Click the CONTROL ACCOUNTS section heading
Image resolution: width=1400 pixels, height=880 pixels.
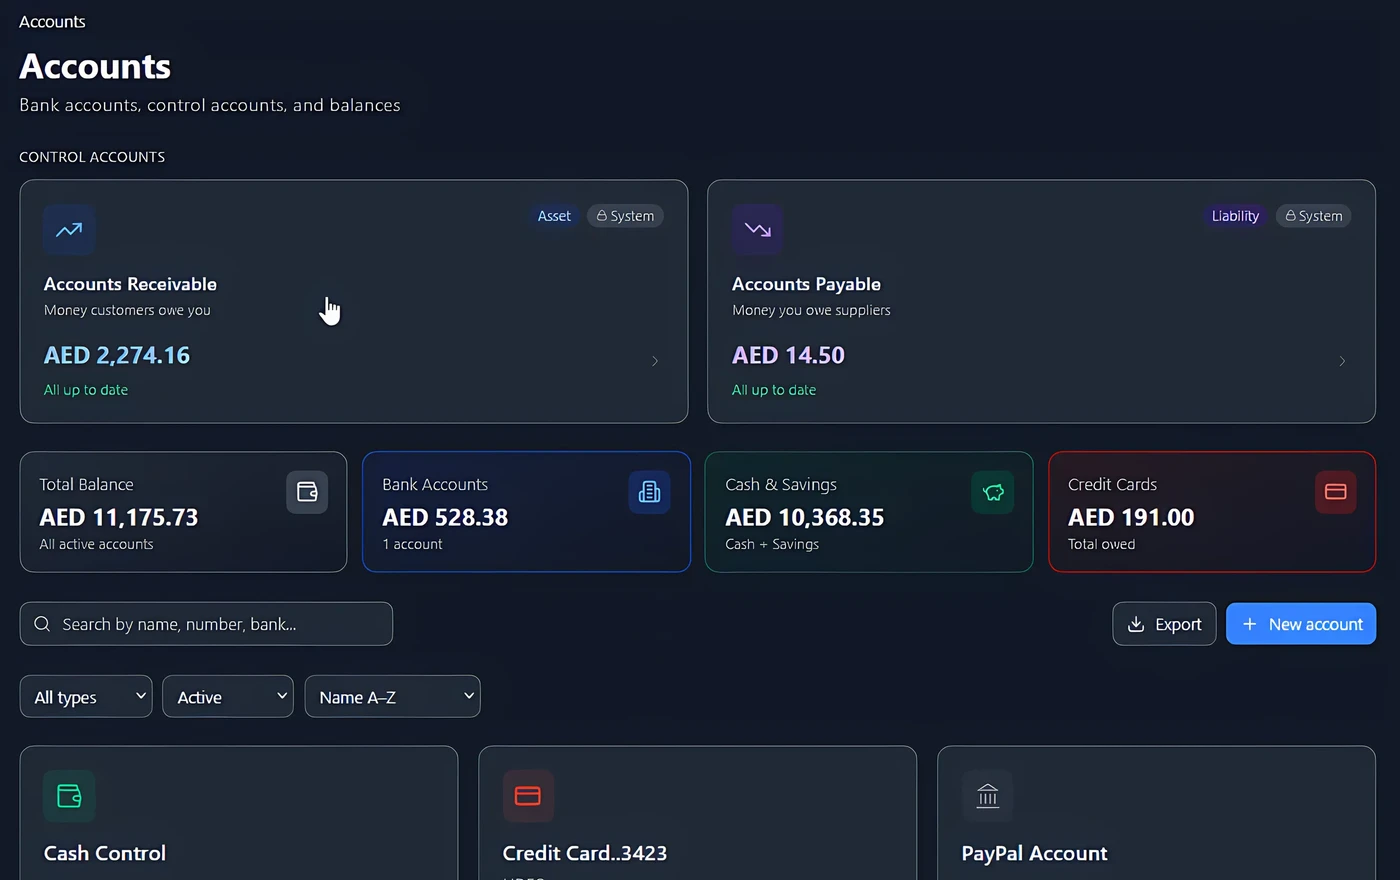click(x=92, y=157)
